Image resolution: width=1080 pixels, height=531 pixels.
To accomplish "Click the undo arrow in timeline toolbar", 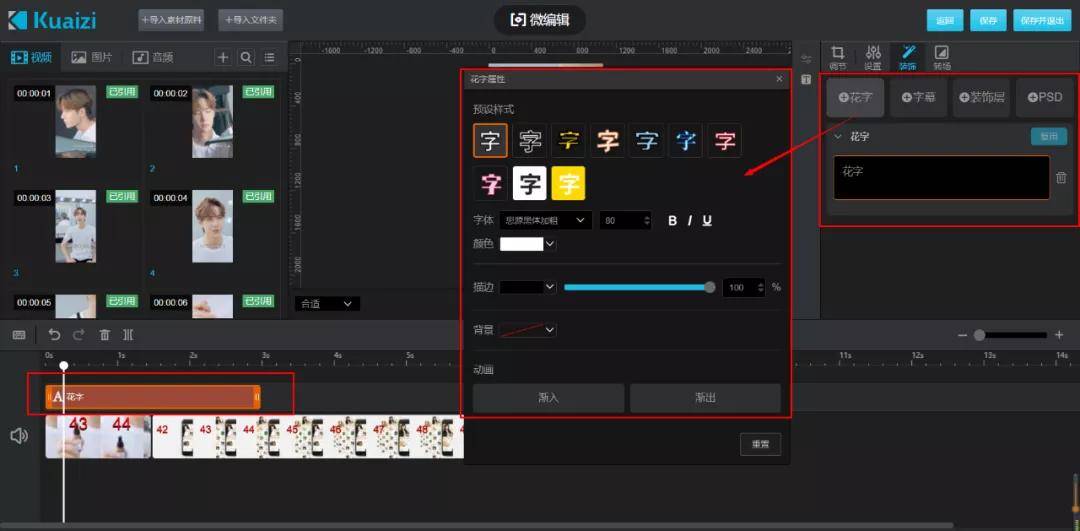I will pos(54,335).
